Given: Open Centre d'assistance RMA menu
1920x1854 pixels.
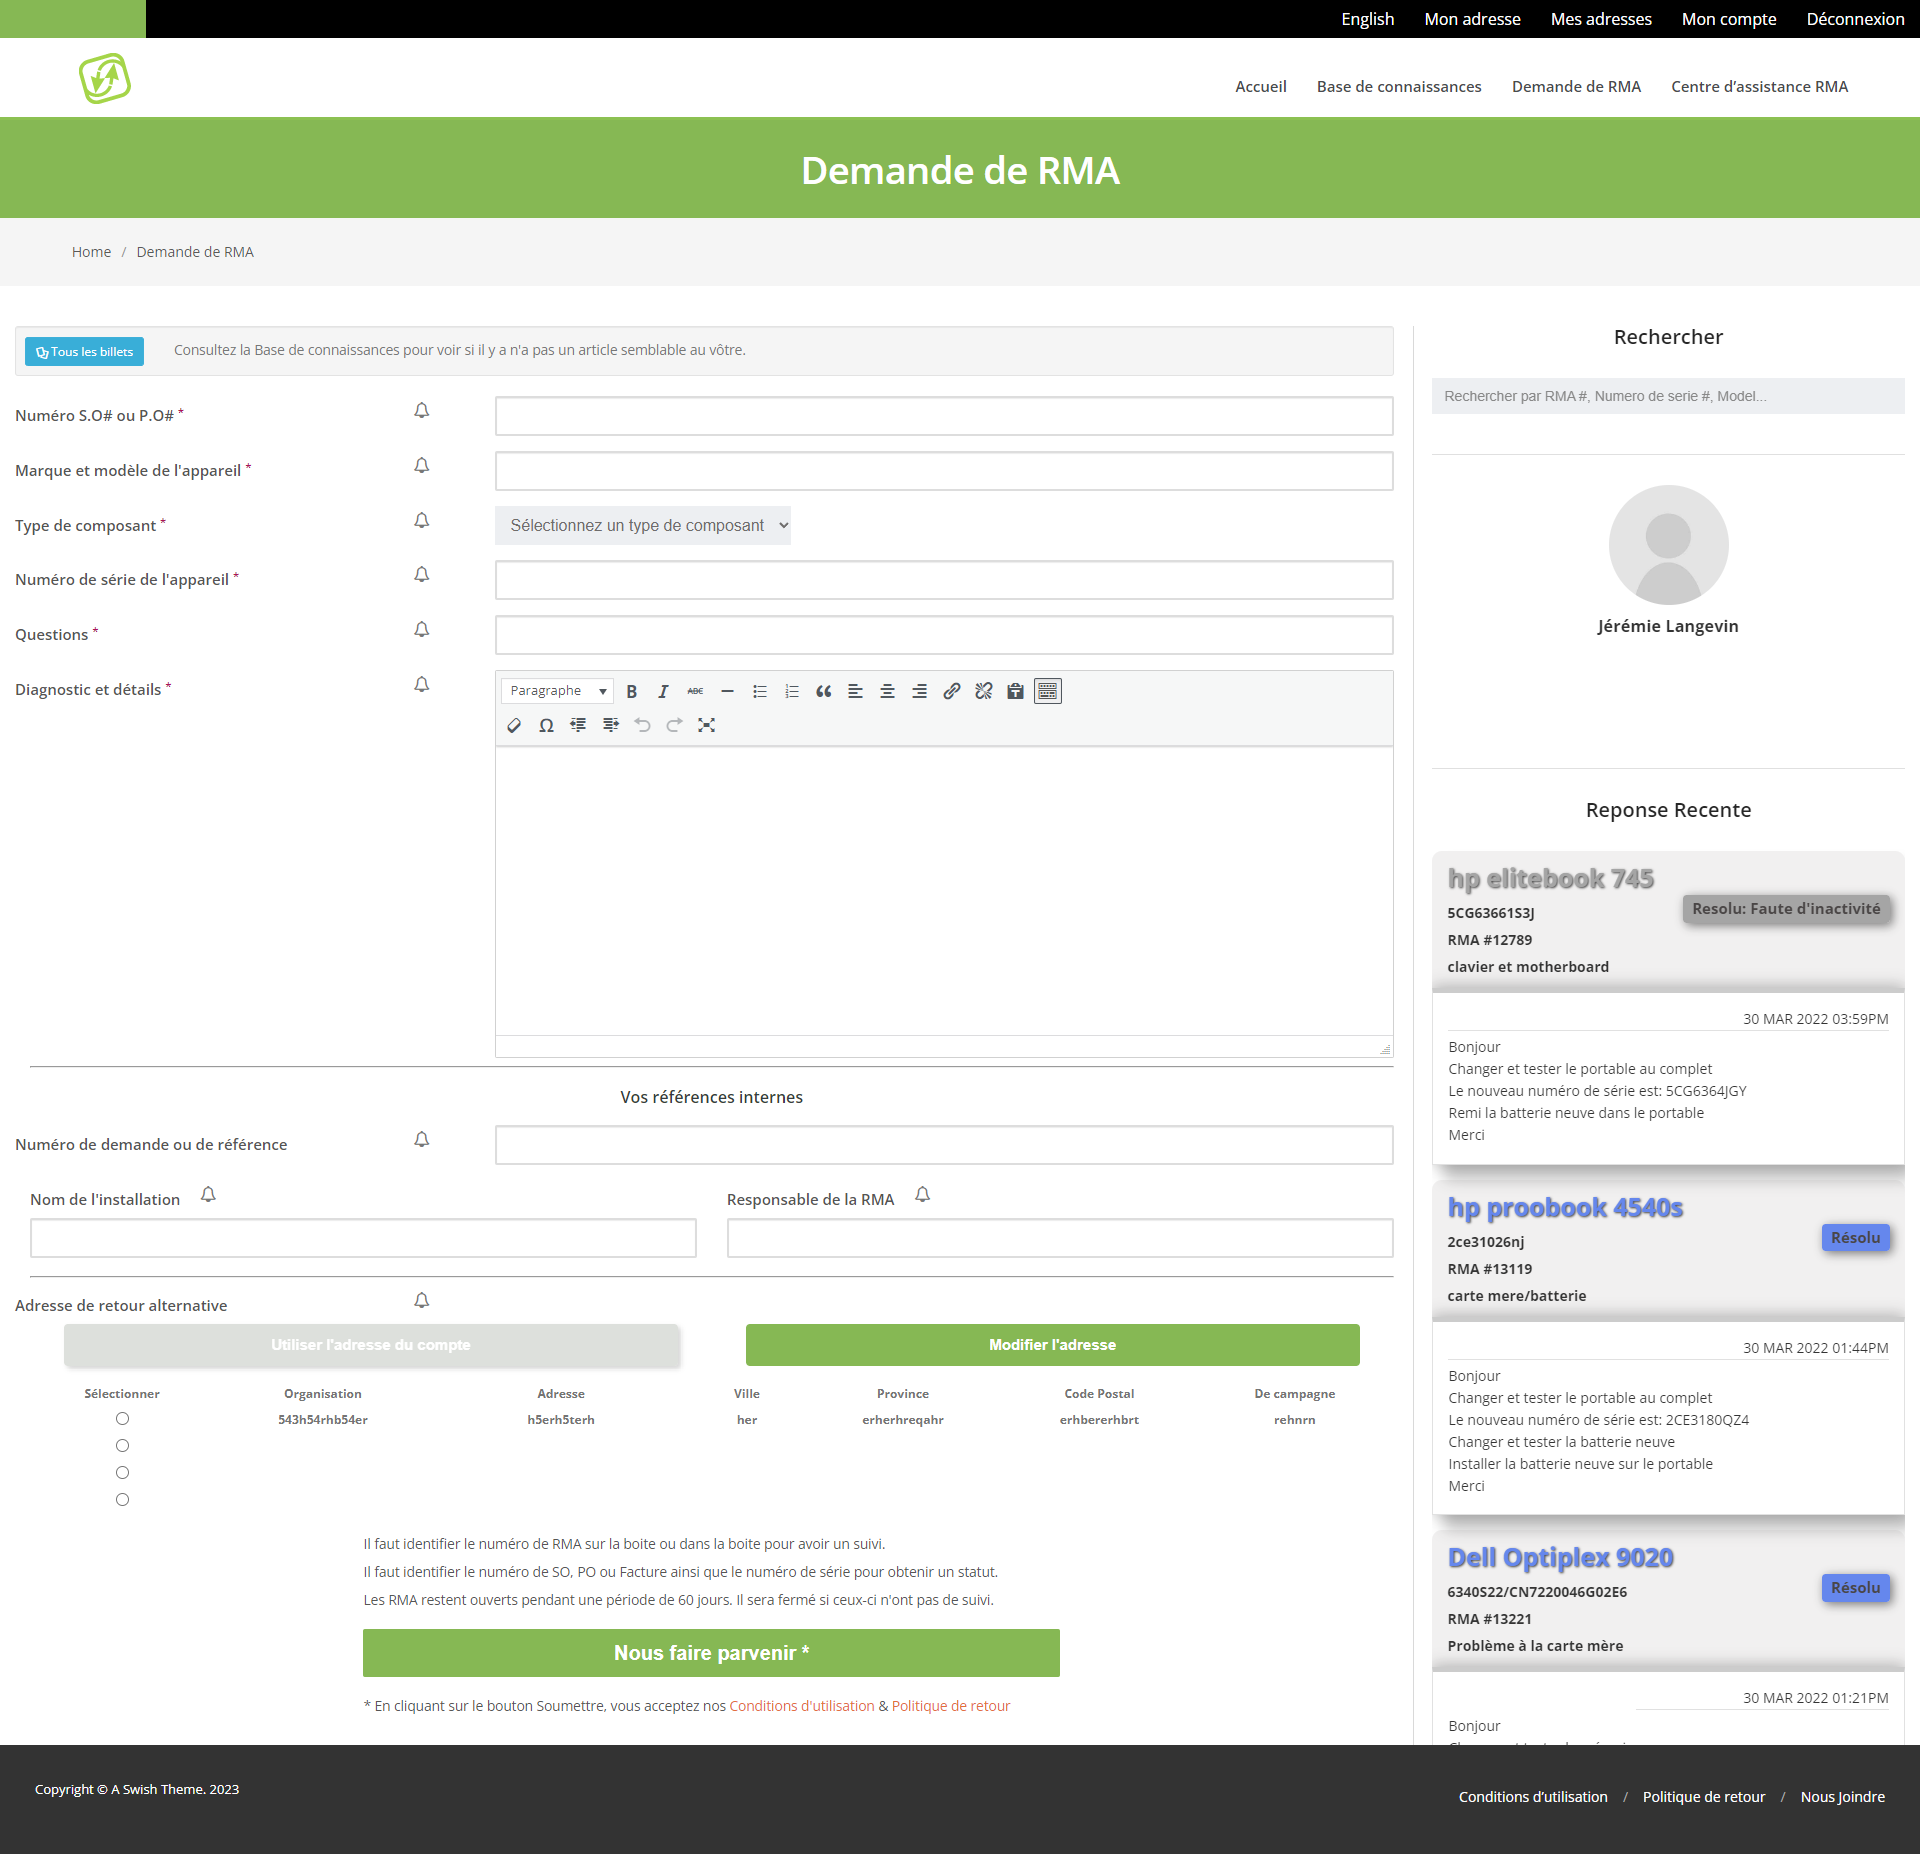Looking at the screenshot, I should 1759,87.
